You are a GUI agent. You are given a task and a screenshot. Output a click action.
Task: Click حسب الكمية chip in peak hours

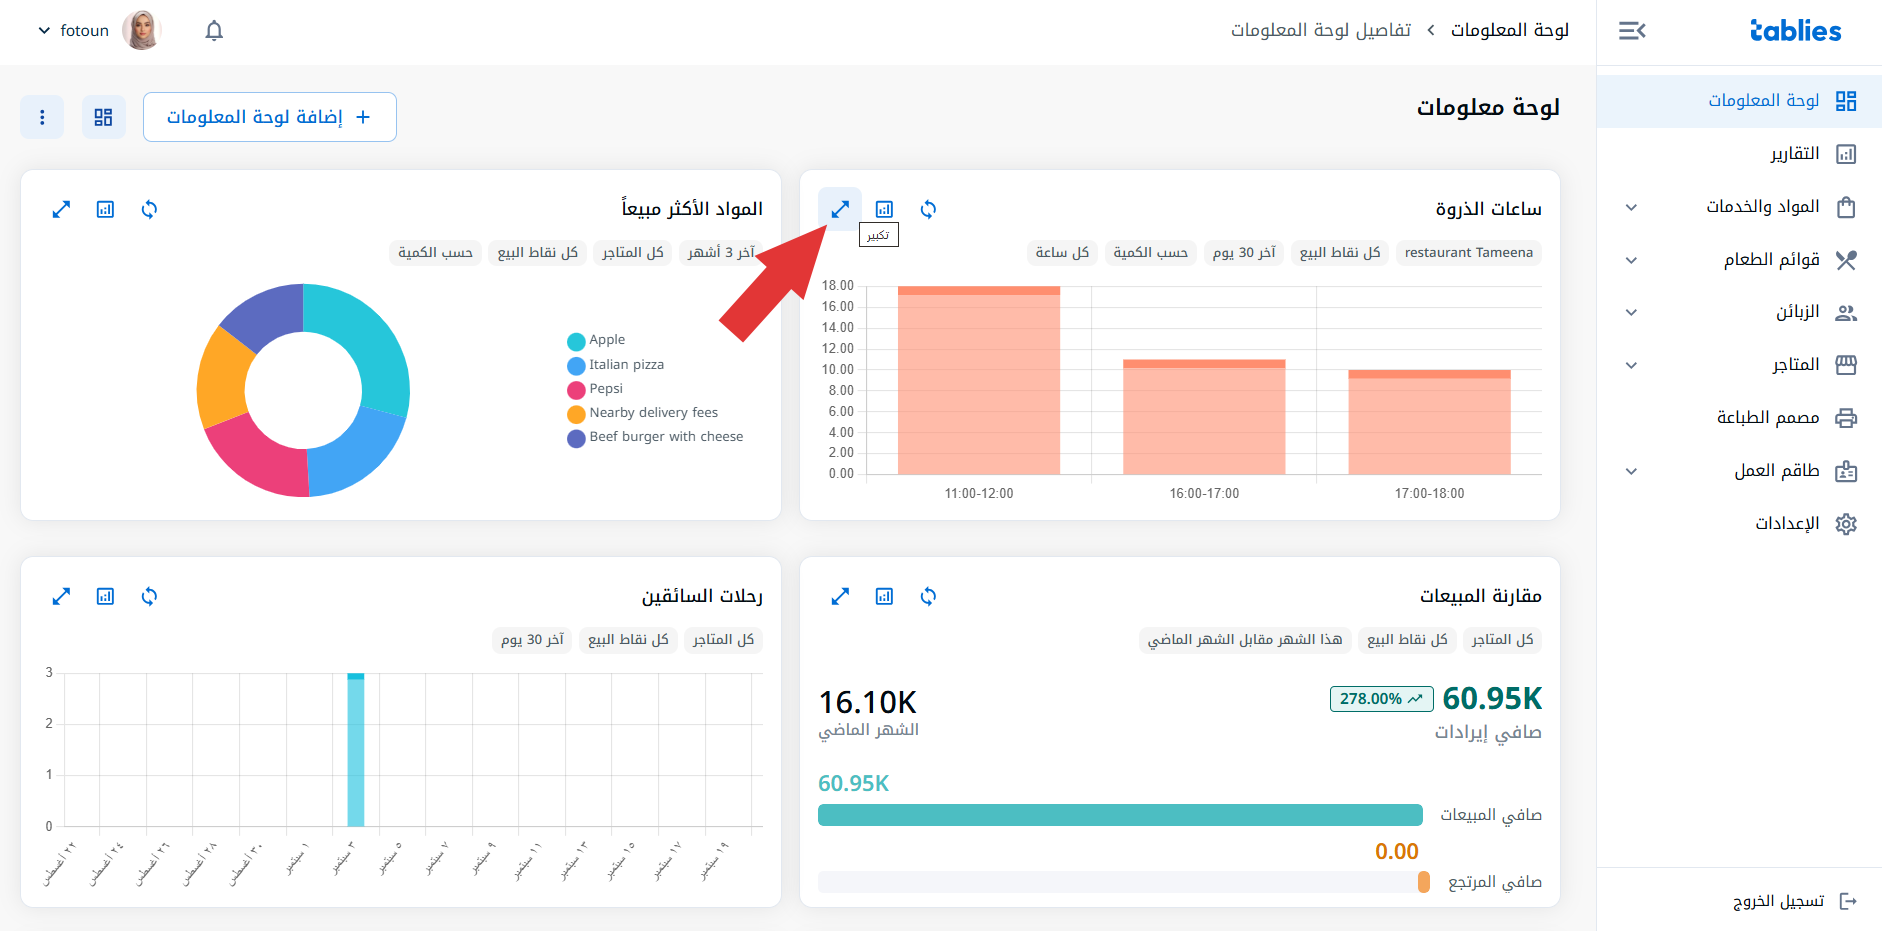tap(1151, 253)
